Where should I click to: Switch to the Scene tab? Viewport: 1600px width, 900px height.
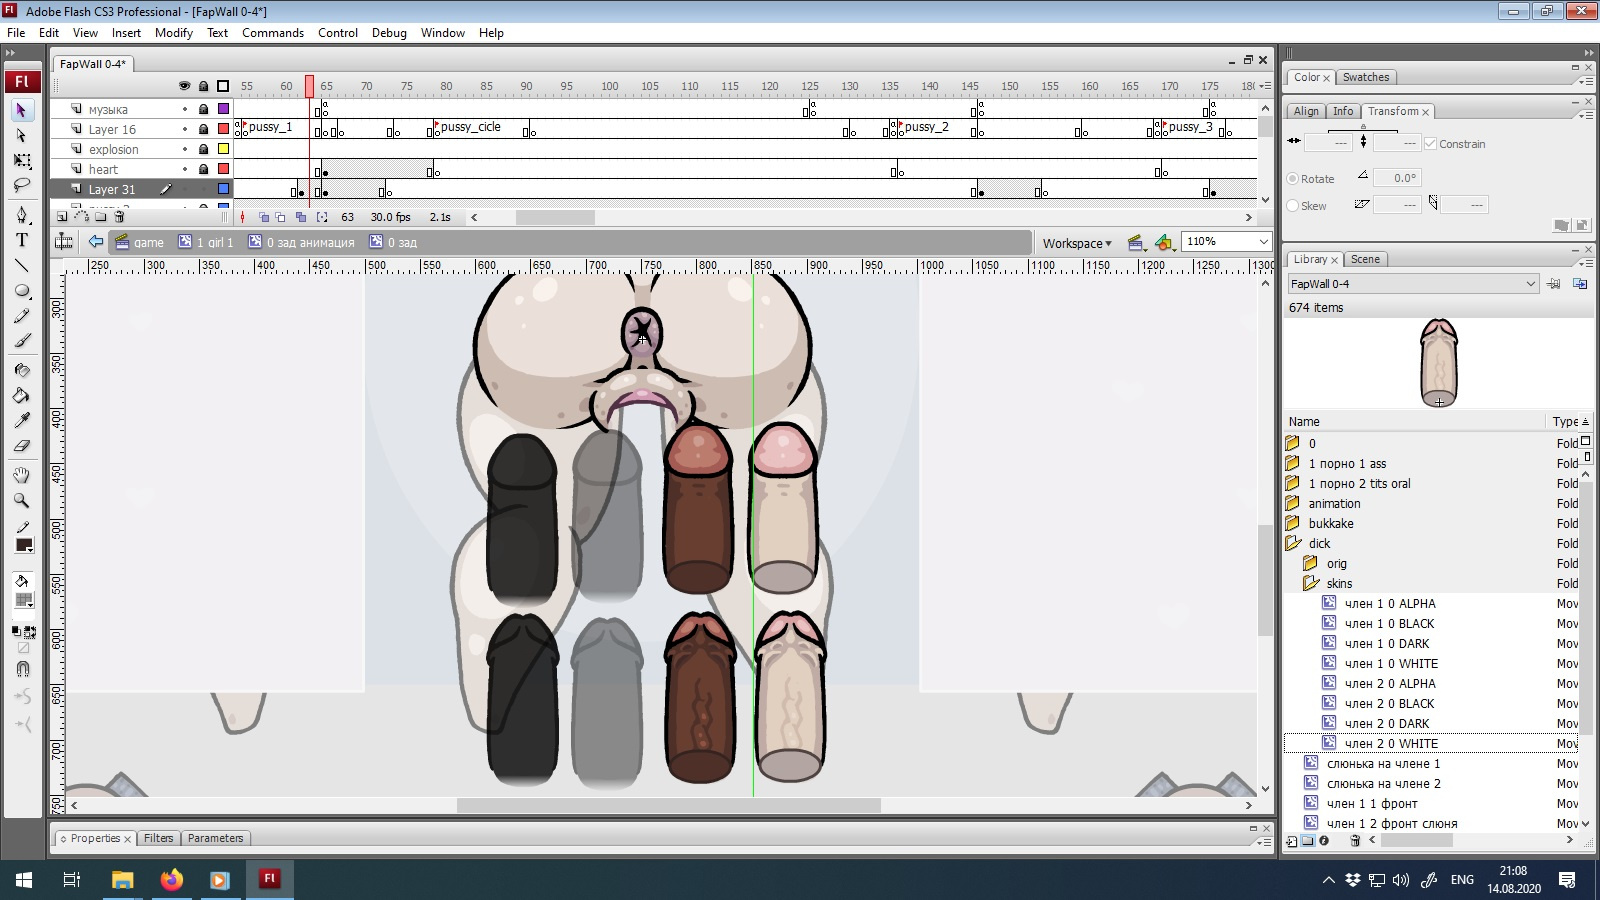pos(1365,259)
